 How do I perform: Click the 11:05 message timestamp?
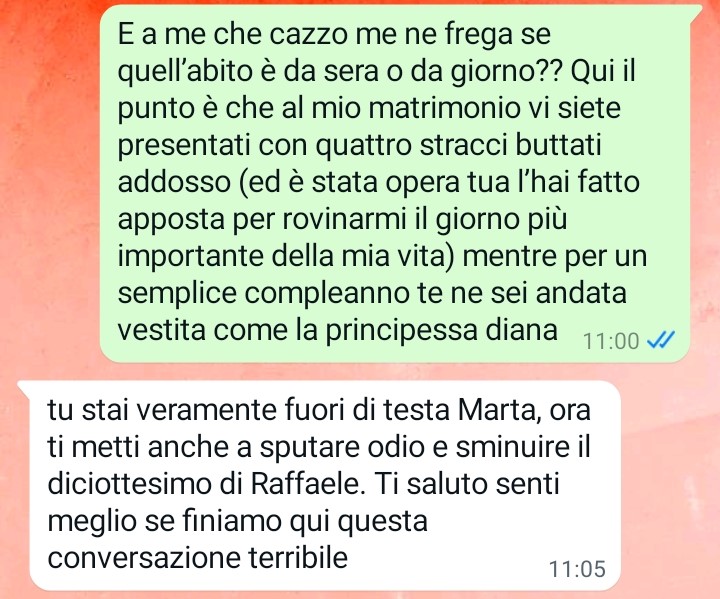coord(577,569)
